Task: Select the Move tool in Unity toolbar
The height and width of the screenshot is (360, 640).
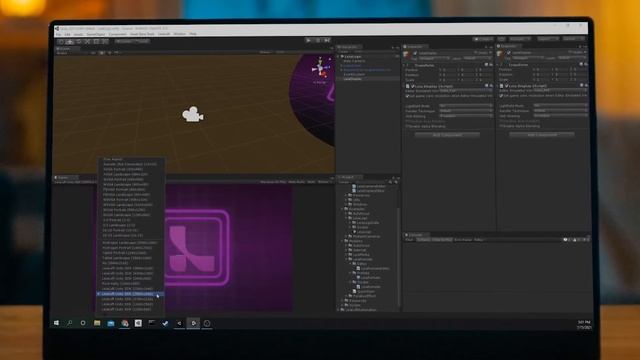Action: pyautogui.click(x=69, y=42)
